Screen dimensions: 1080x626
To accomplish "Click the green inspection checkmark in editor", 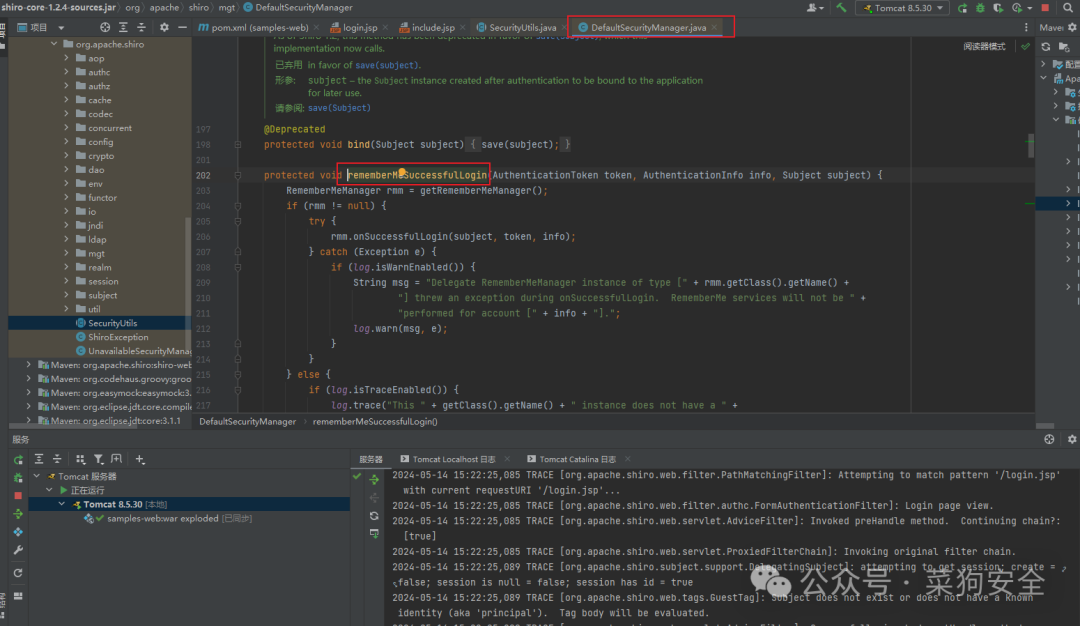I will [1026, 46].
